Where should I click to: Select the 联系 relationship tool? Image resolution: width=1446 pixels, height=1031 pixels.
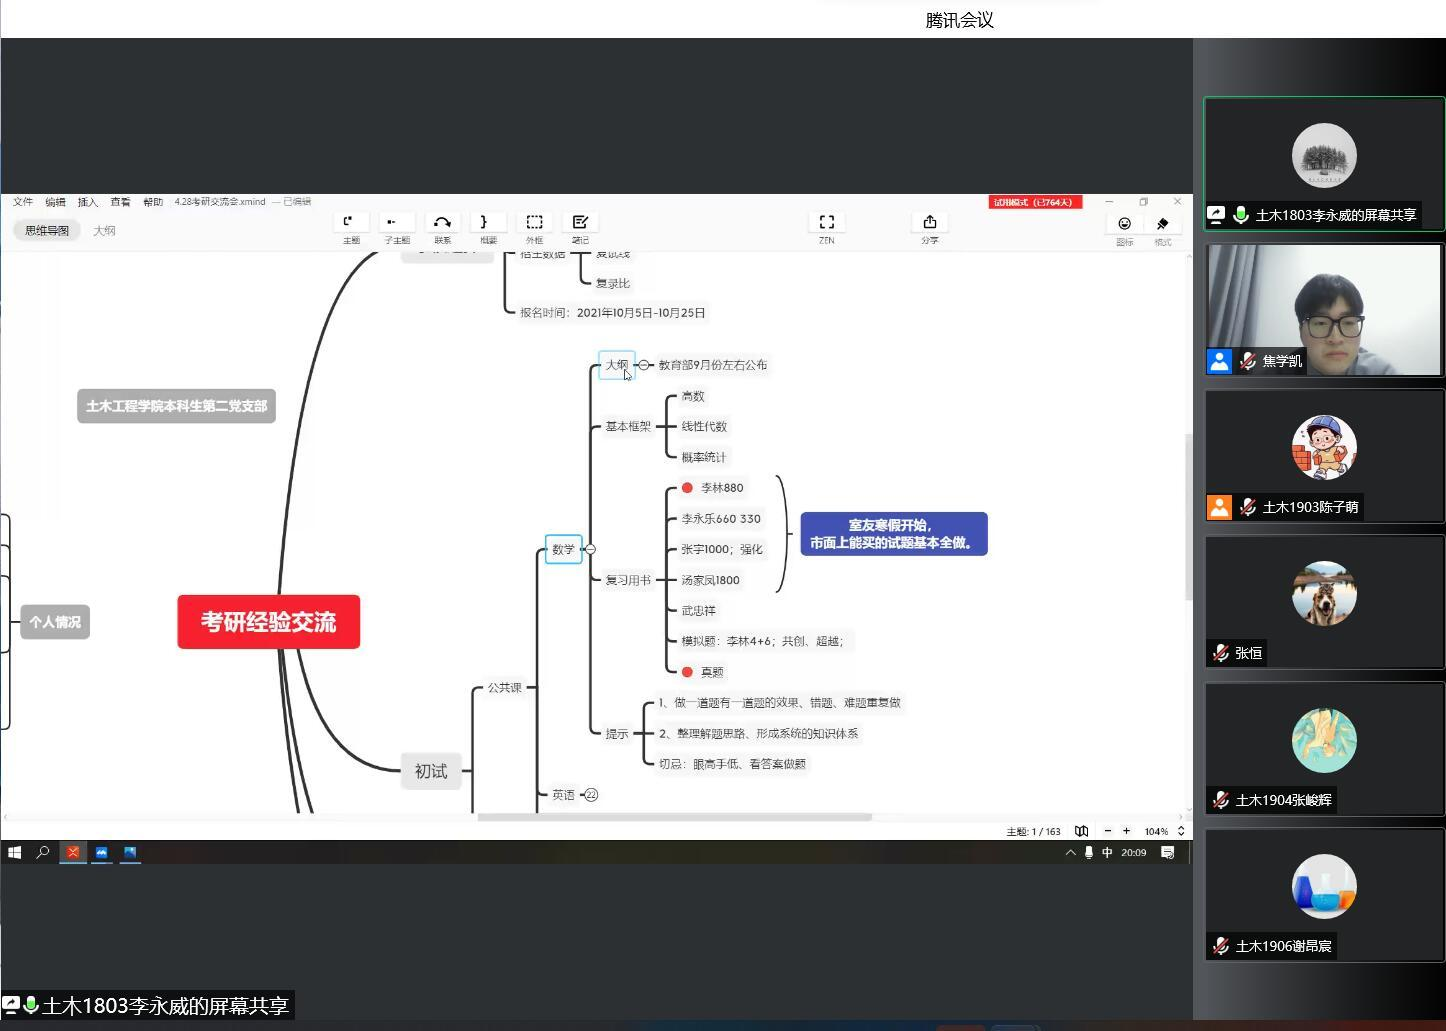442,223
